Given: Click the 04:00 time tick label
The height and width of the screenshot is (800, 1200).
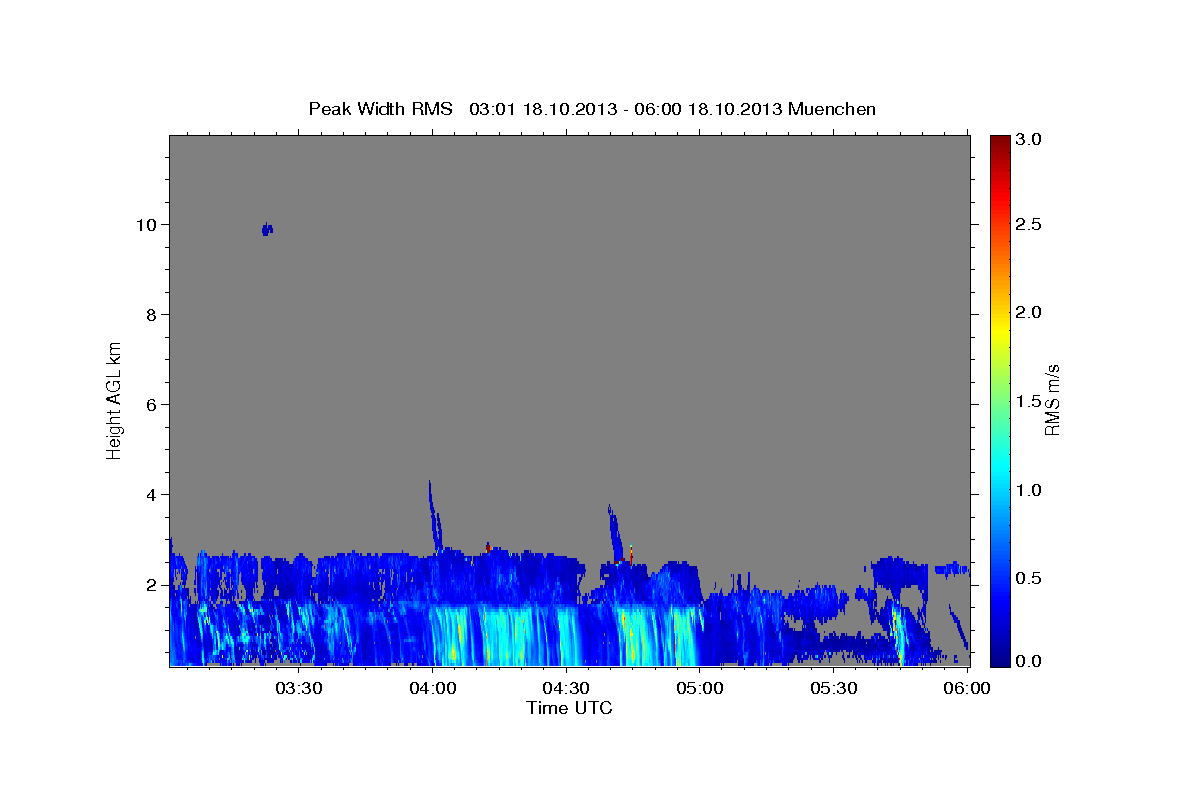Looking at the screenshot, I should pyautogui.click(x=433, y=688).
